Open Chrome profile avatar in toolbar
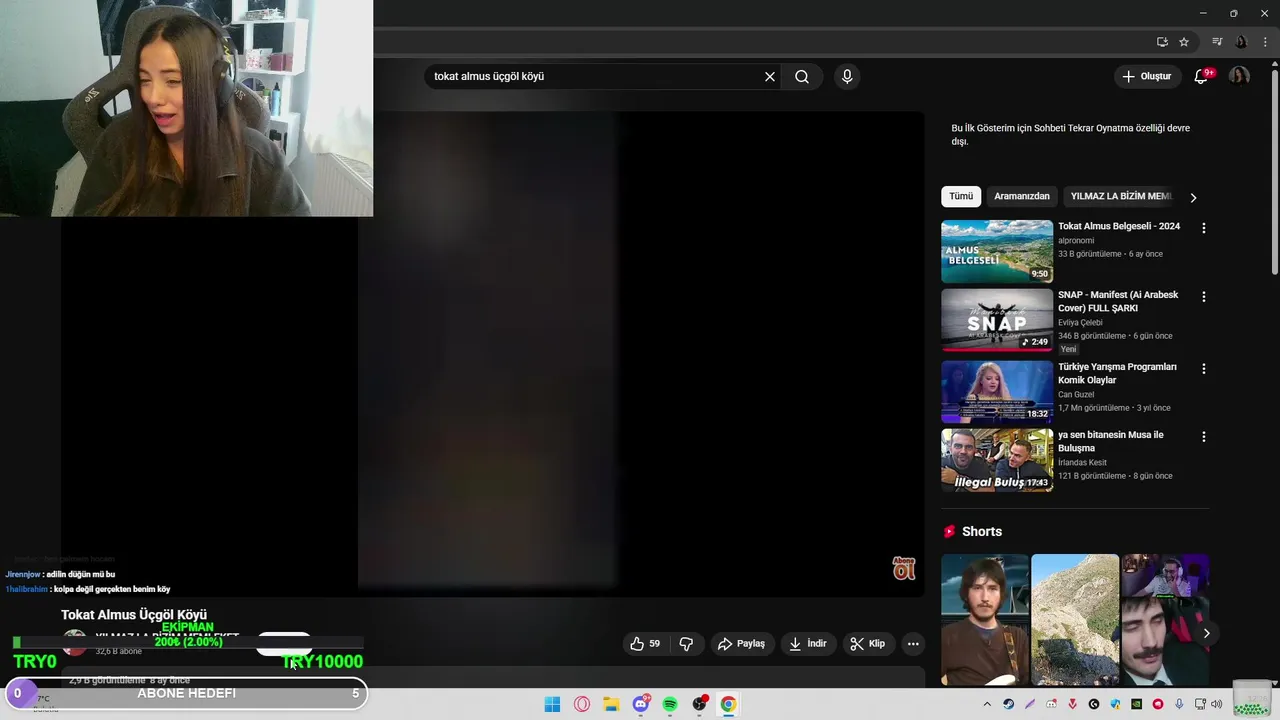Viewport: 1280px width, 720px height. click(x=1241, y=42)
